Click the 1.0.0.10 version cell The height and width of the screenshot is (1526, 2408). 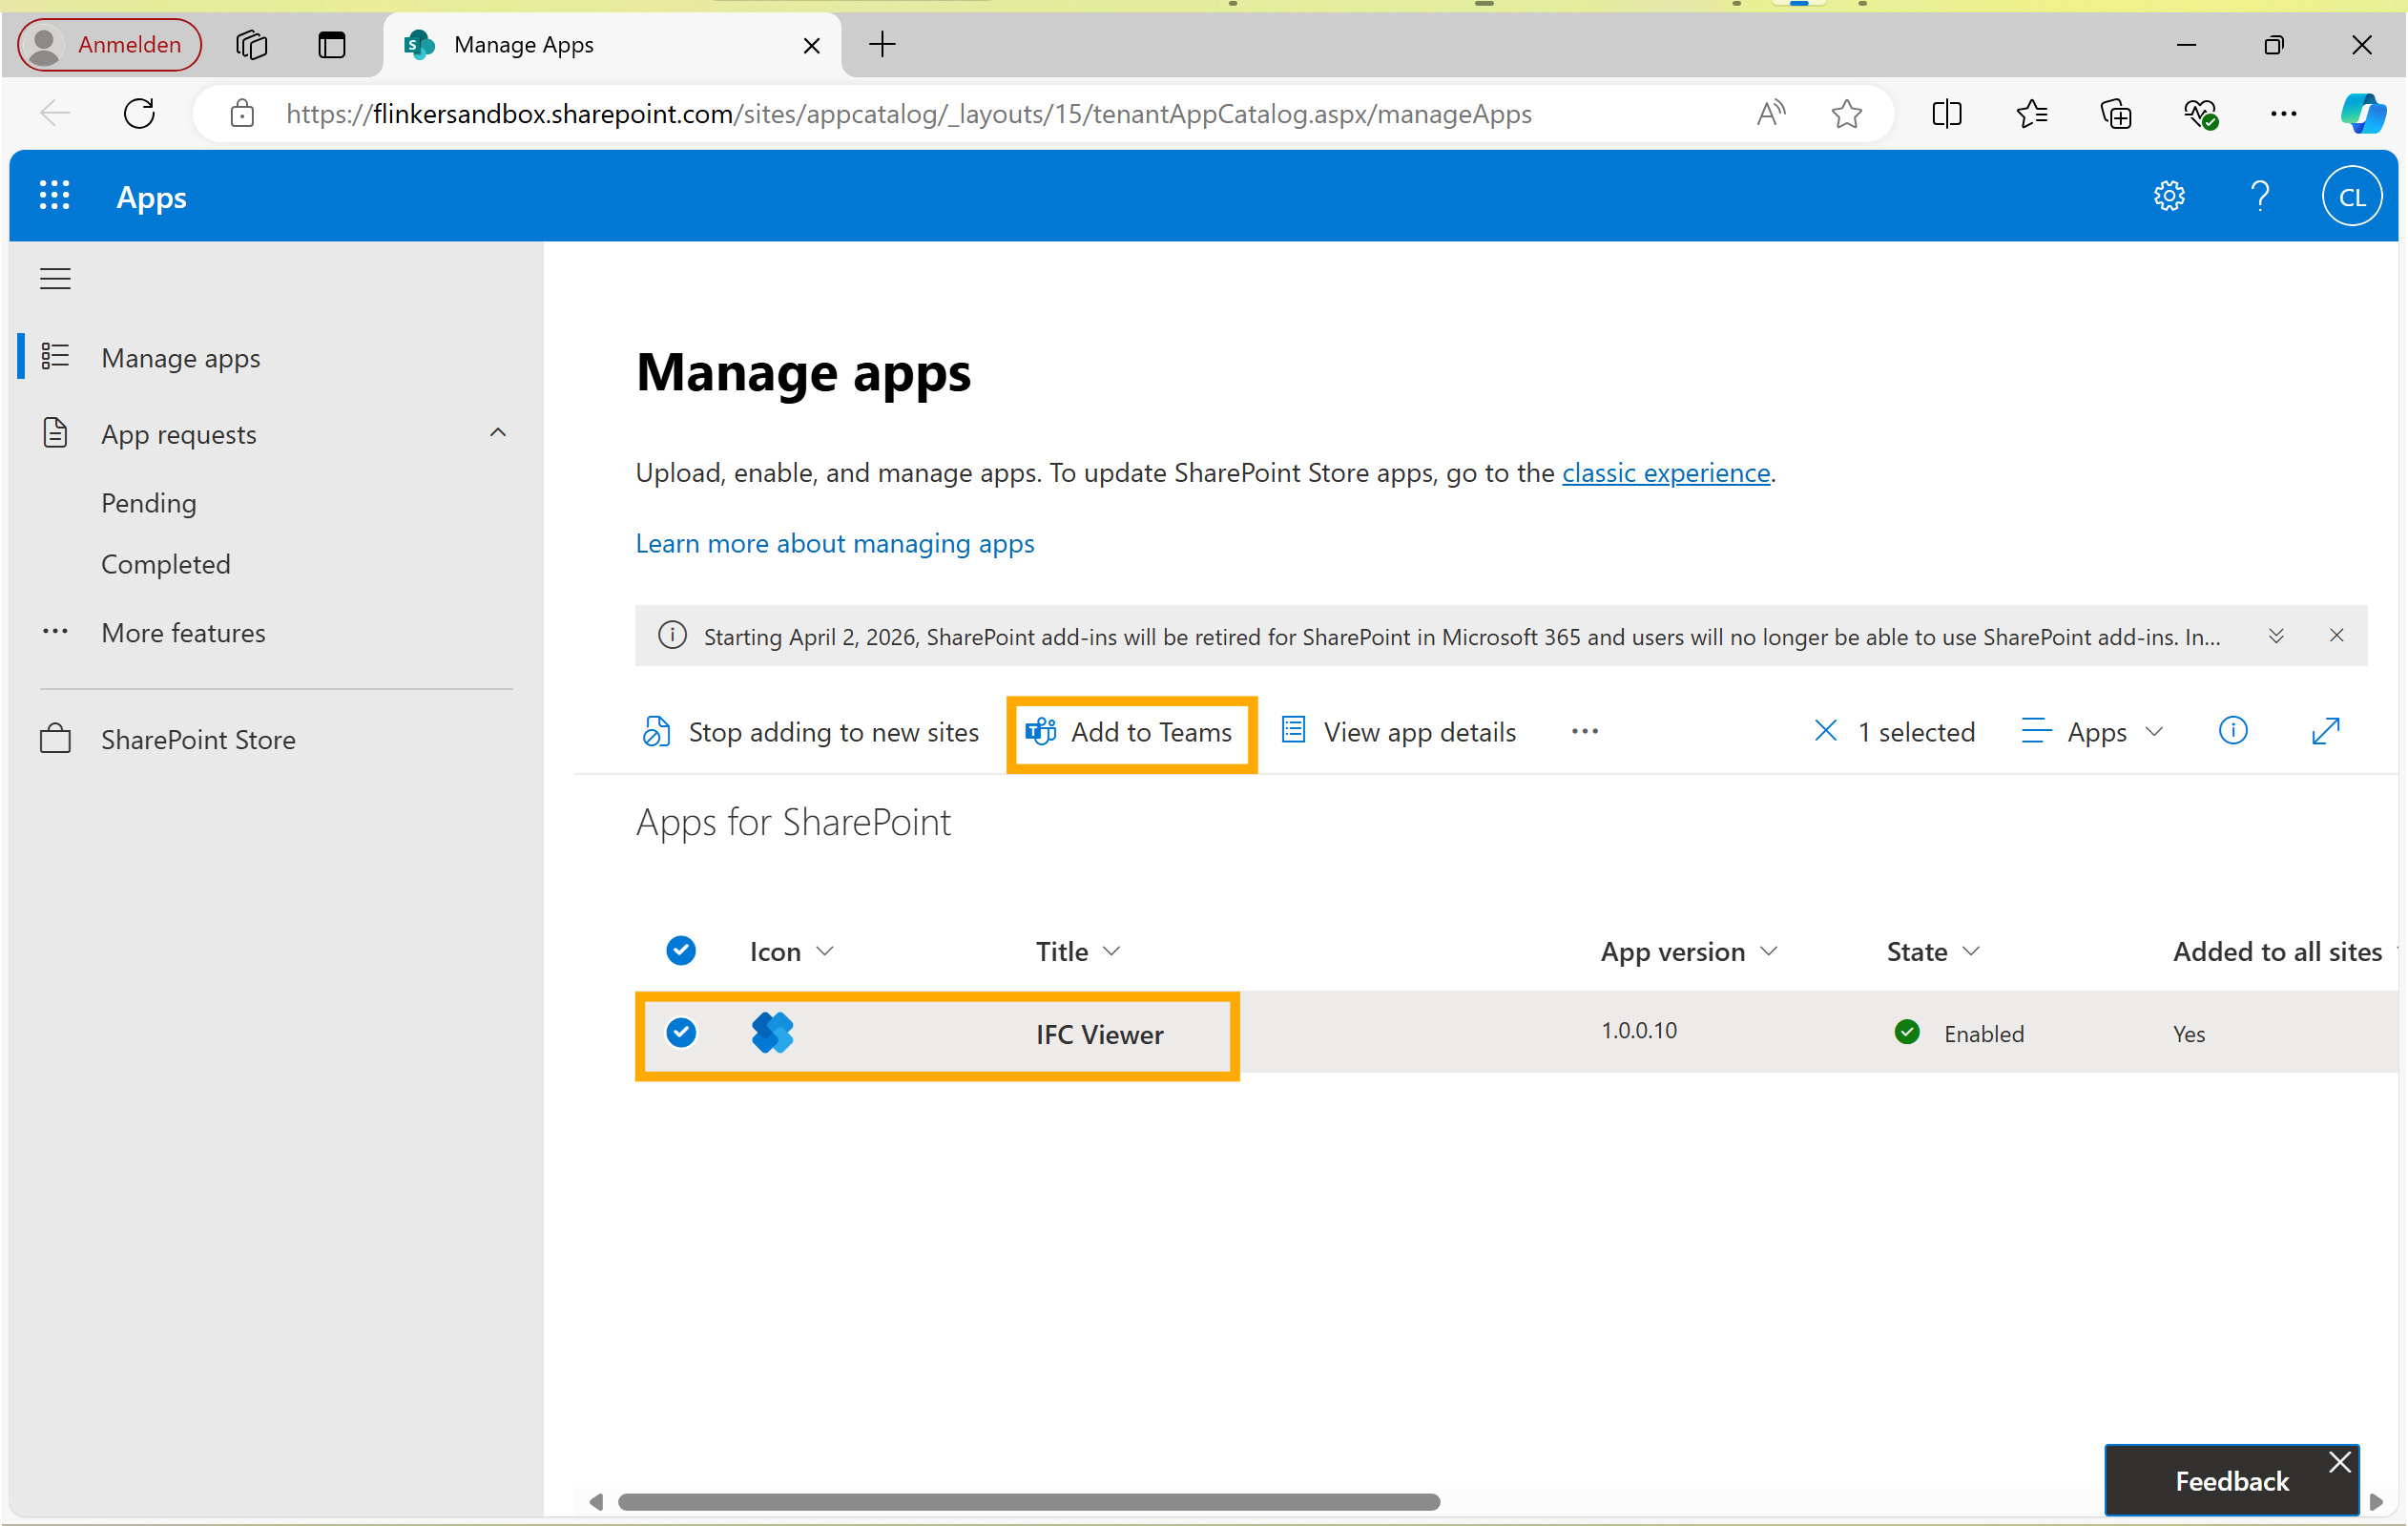[x=1638, y=1030]
